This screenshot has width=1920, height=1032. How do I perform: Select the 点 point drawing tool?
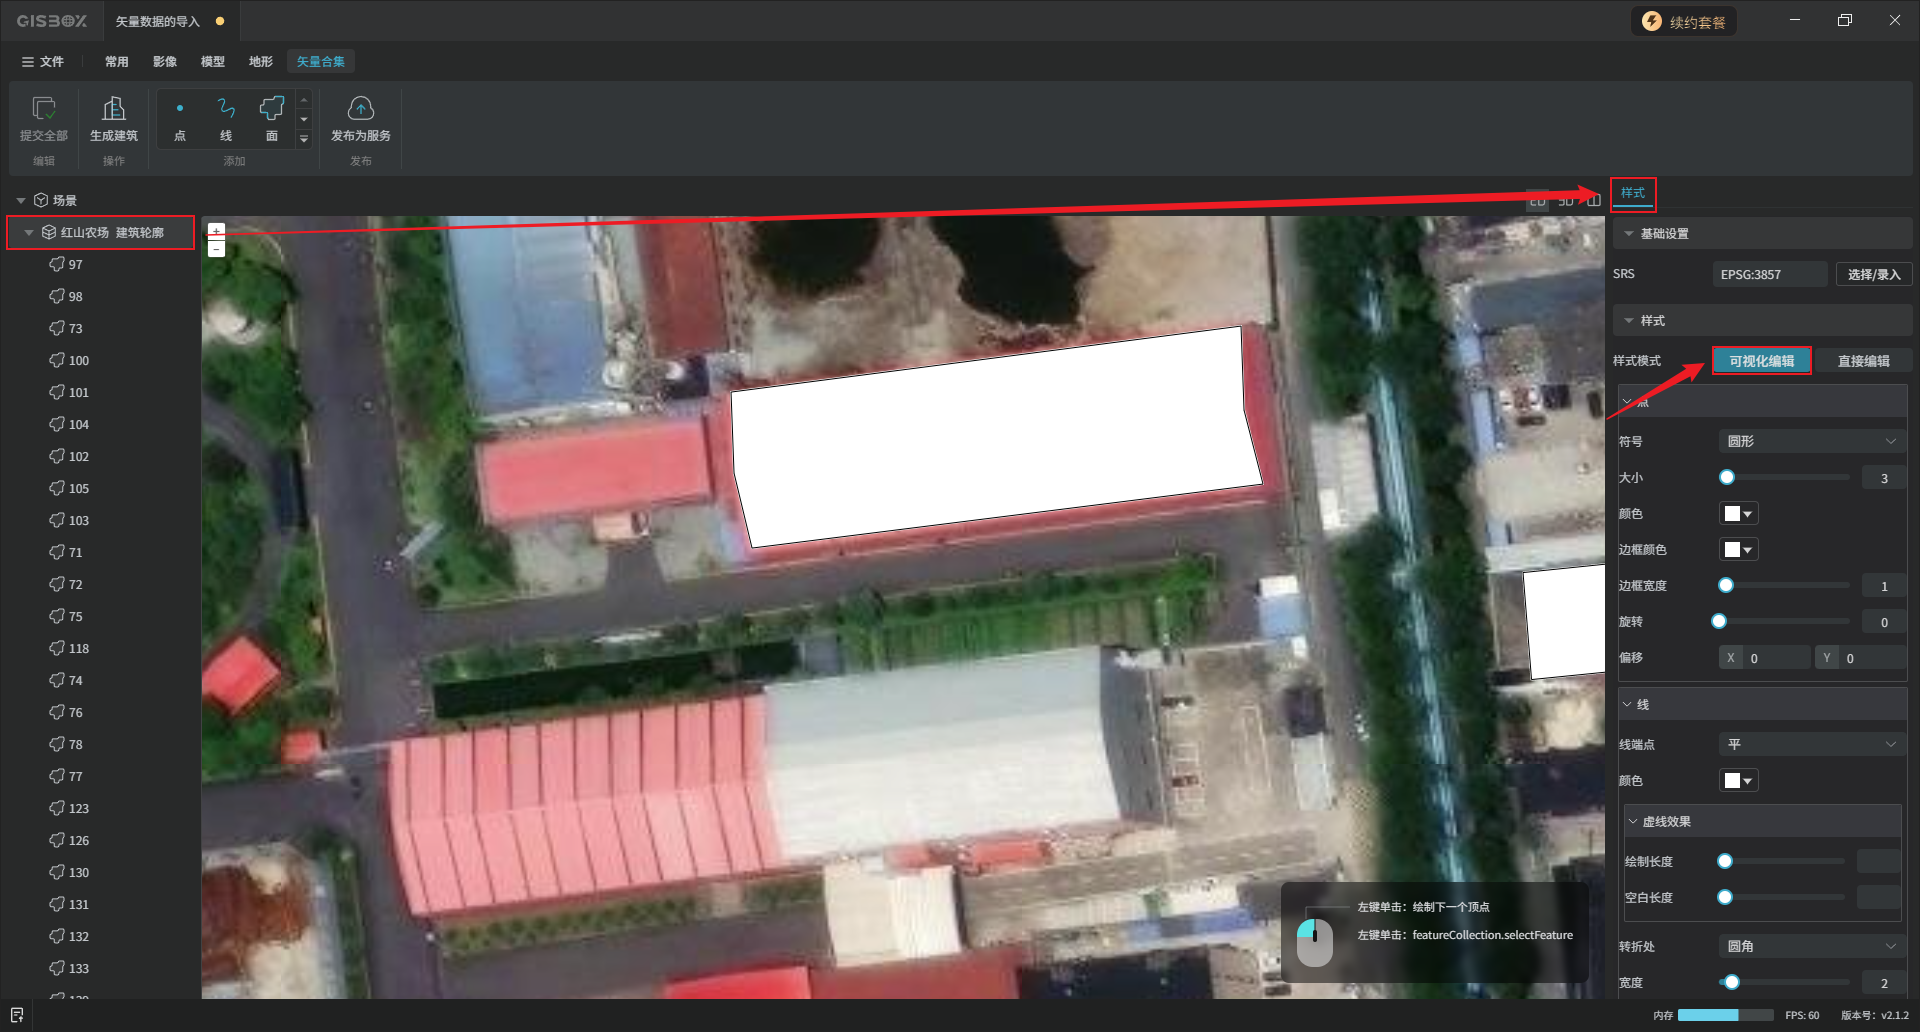click(x=180, y=109)
